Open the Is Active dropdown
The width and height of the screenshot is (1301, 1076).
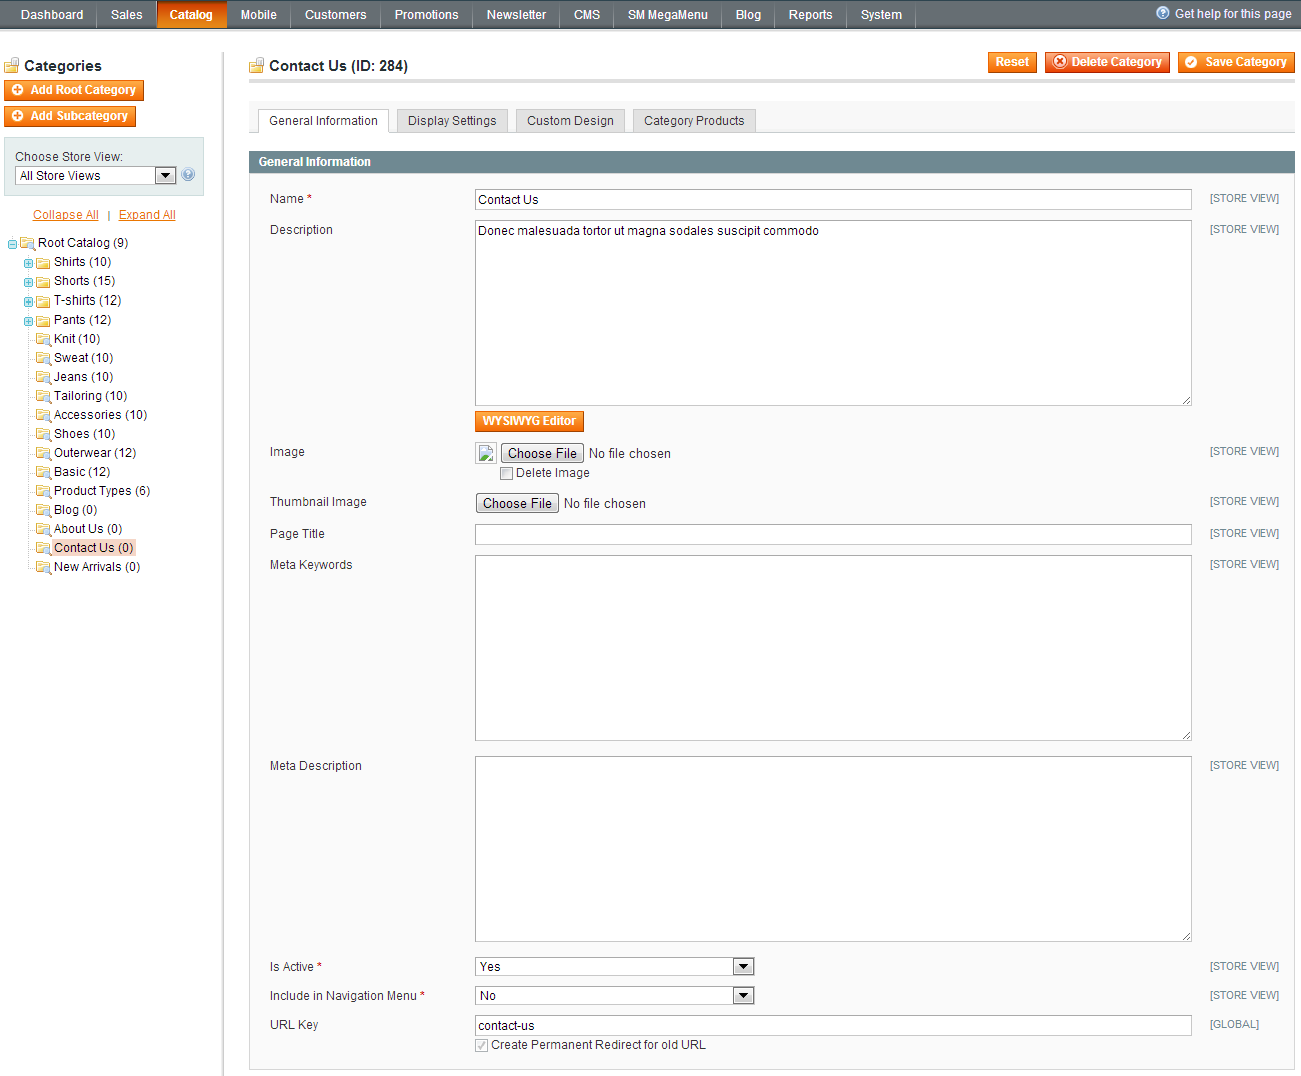(x=614, y=967)
